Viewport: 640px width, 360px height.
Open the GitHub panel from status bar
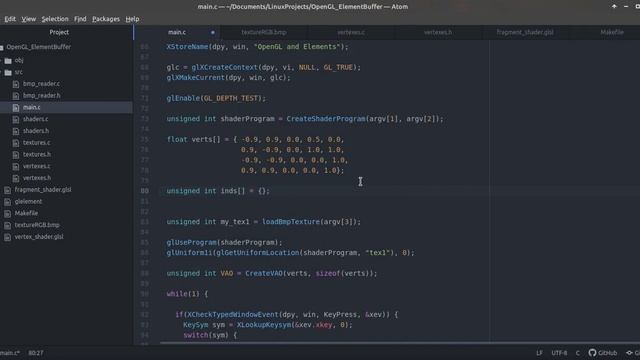pos(603,353)
